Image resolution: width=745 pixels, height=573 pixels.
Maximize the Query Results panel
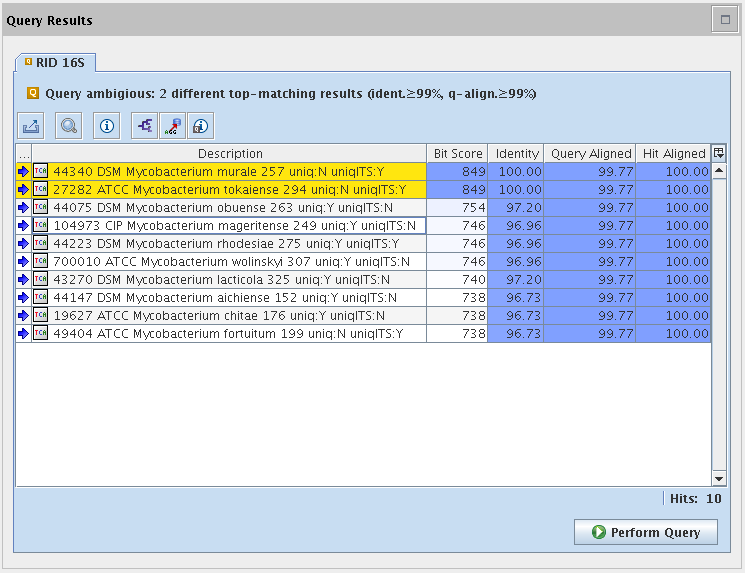(x=723, y=18)
